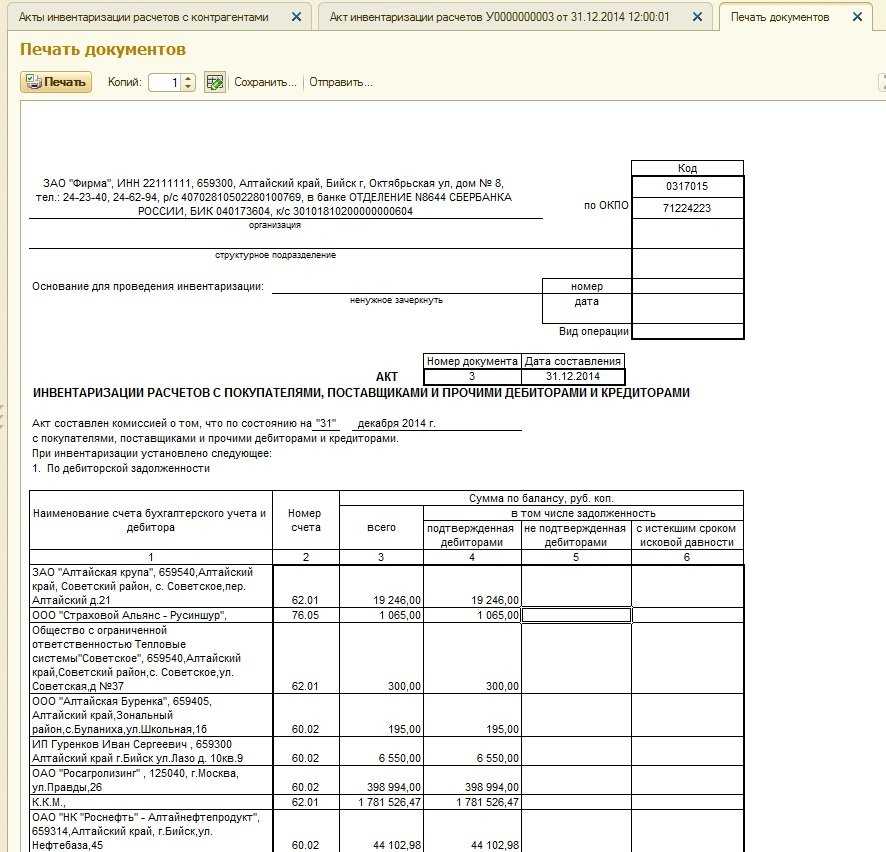Close the Печать документов tab
Screen dimensions: 886x852
point(857,17)
